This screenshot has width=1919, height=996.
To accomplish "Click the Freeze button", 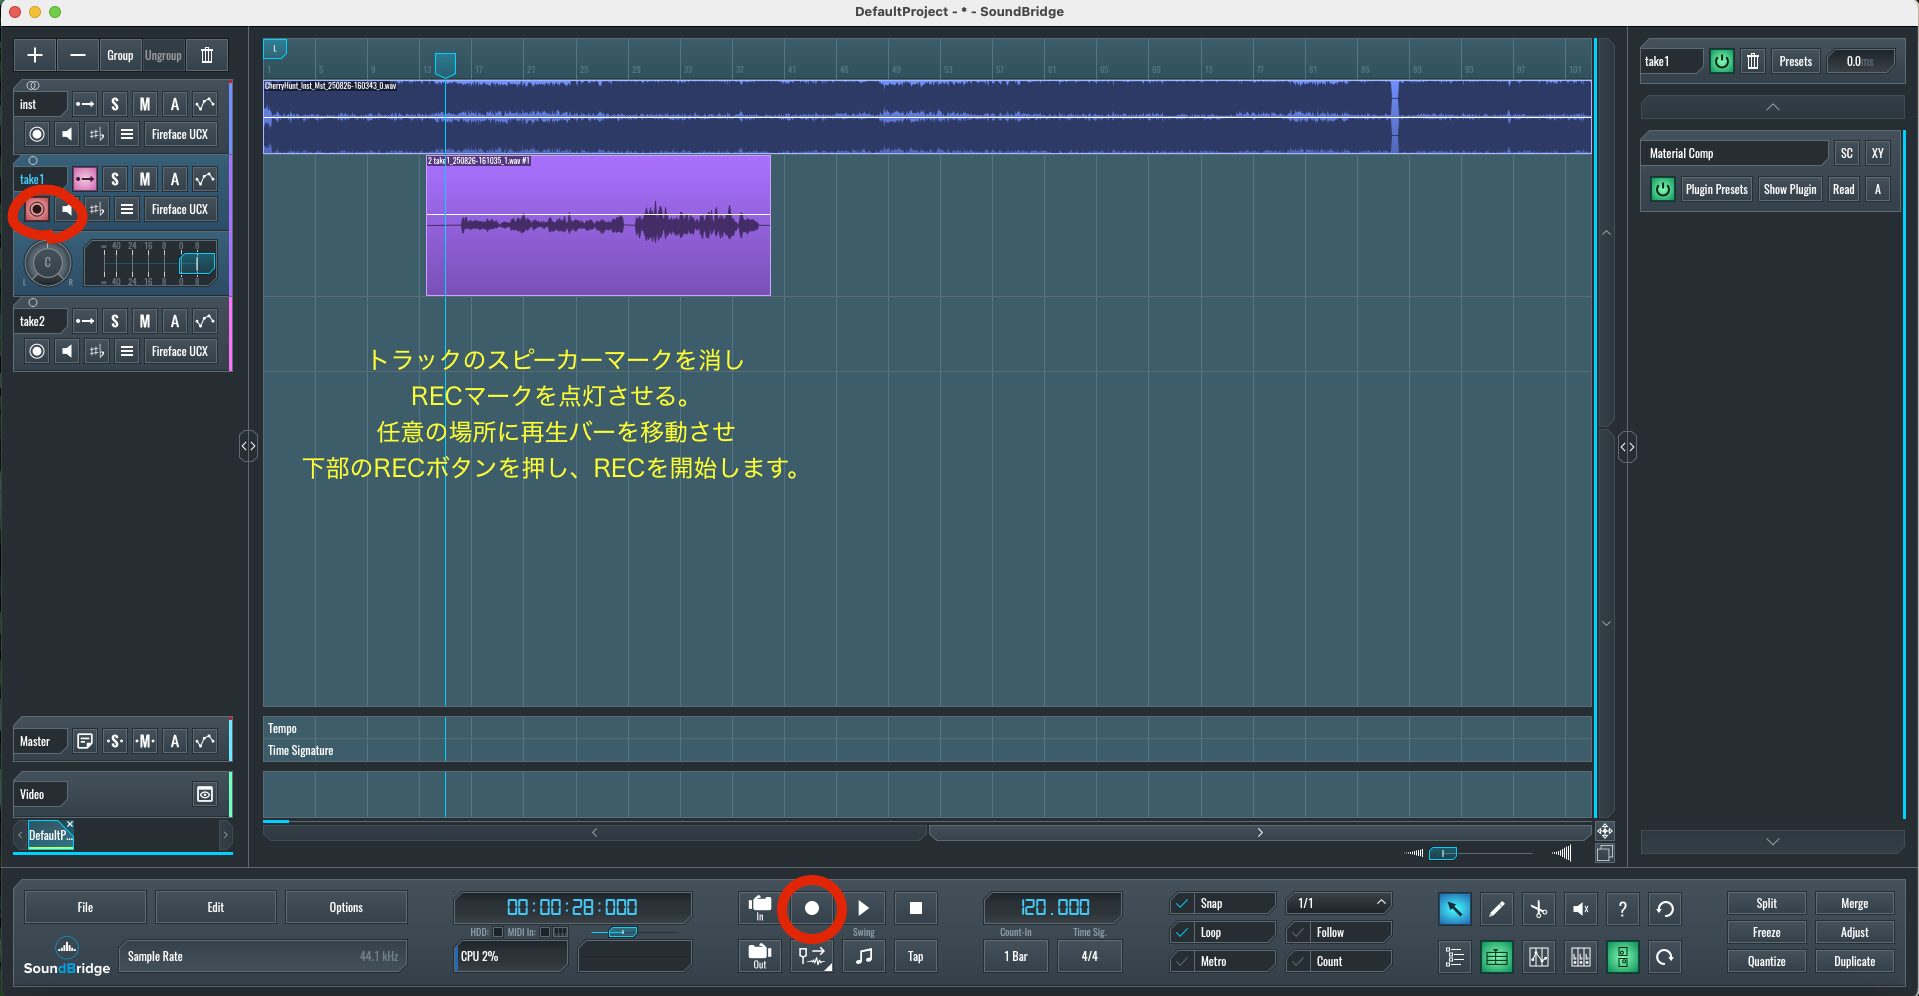I will [1767, 932].
